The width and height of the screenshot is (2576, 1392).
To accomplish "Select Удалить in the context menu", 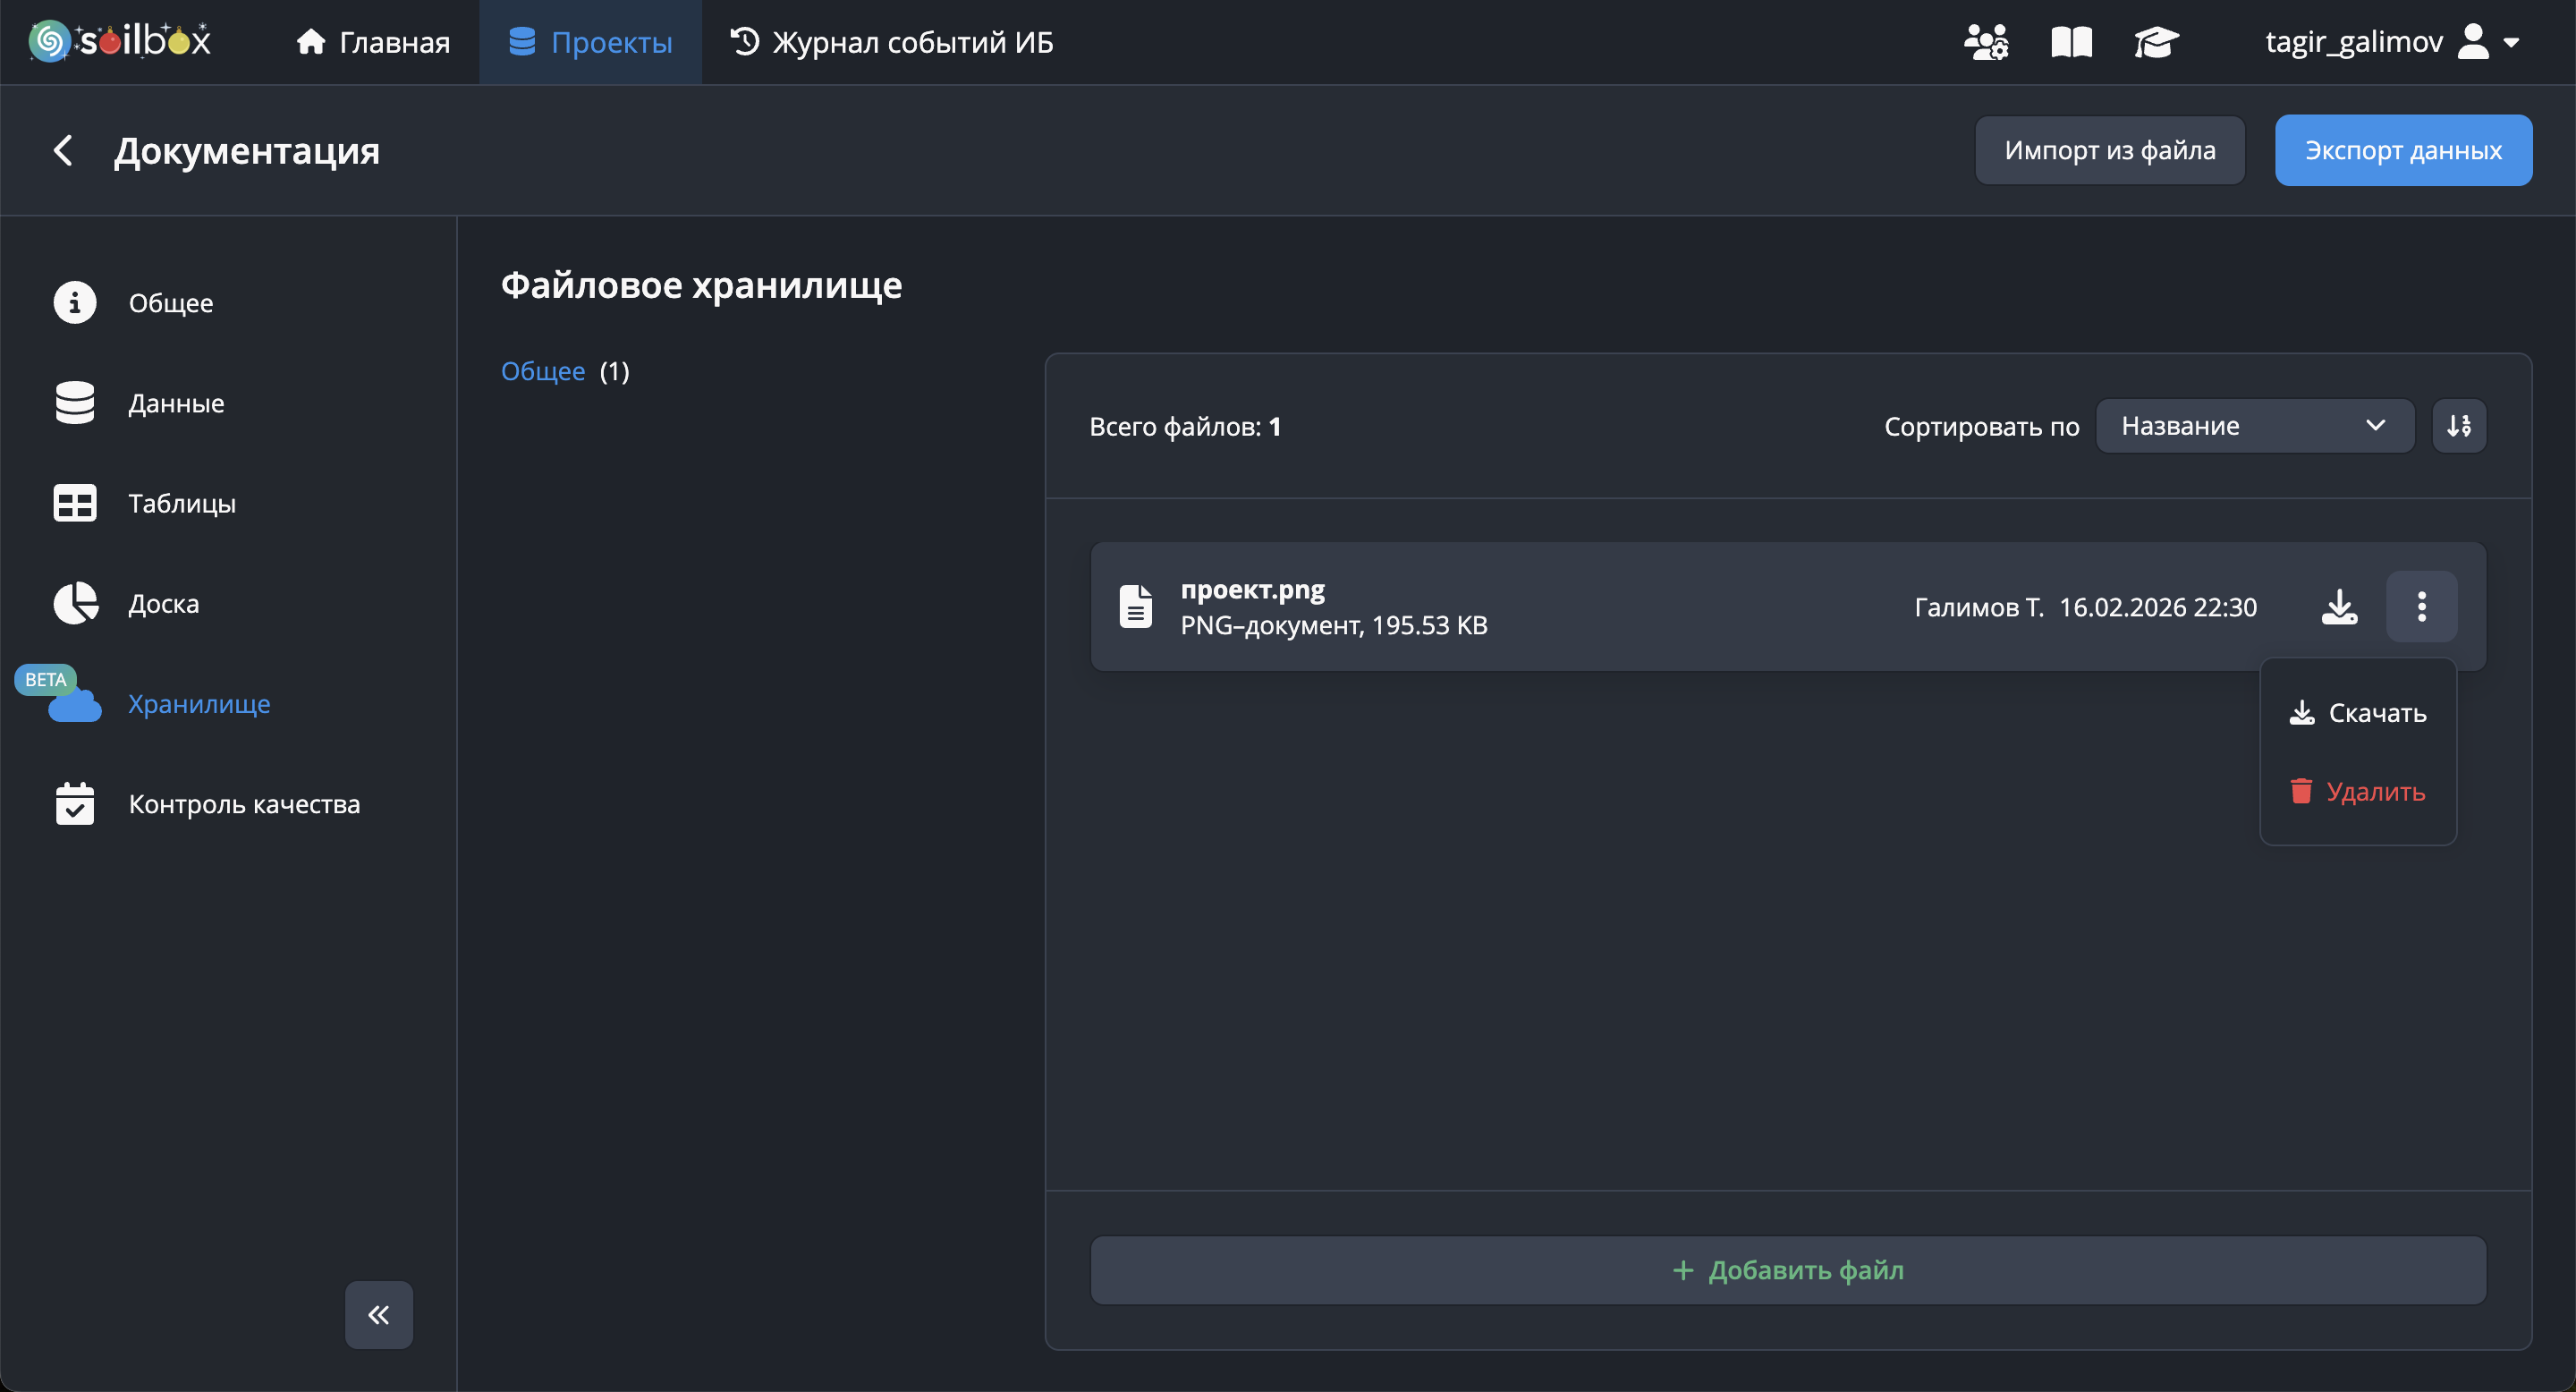I will click(x=2358, y=792).
